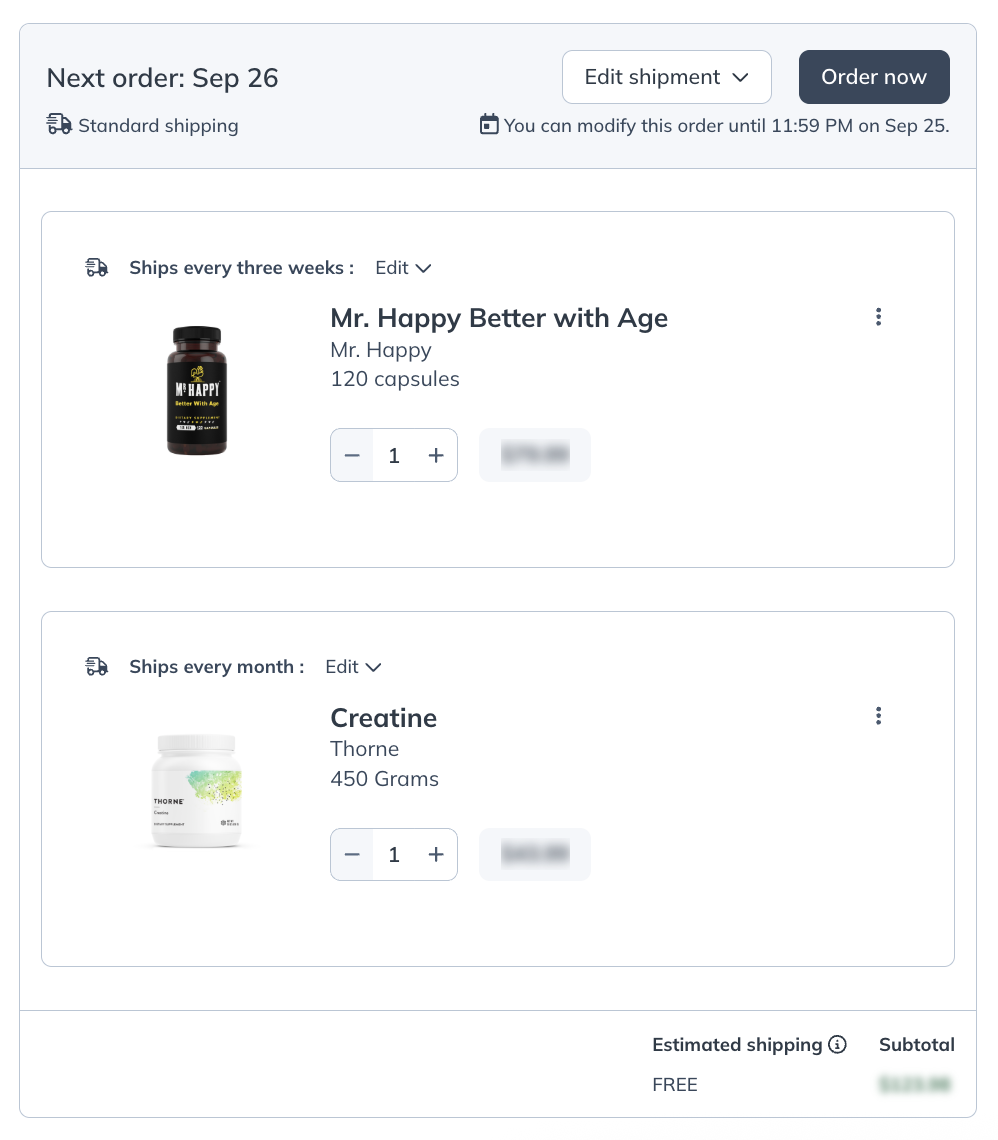Click the FREE shipping text

tap(675, 1084)
